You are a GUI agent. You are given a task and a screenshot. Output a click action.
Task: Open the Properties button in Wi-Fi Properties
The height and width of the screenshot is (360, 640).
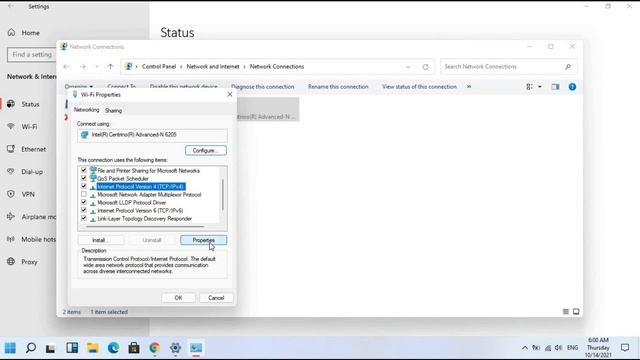(203, 240)
